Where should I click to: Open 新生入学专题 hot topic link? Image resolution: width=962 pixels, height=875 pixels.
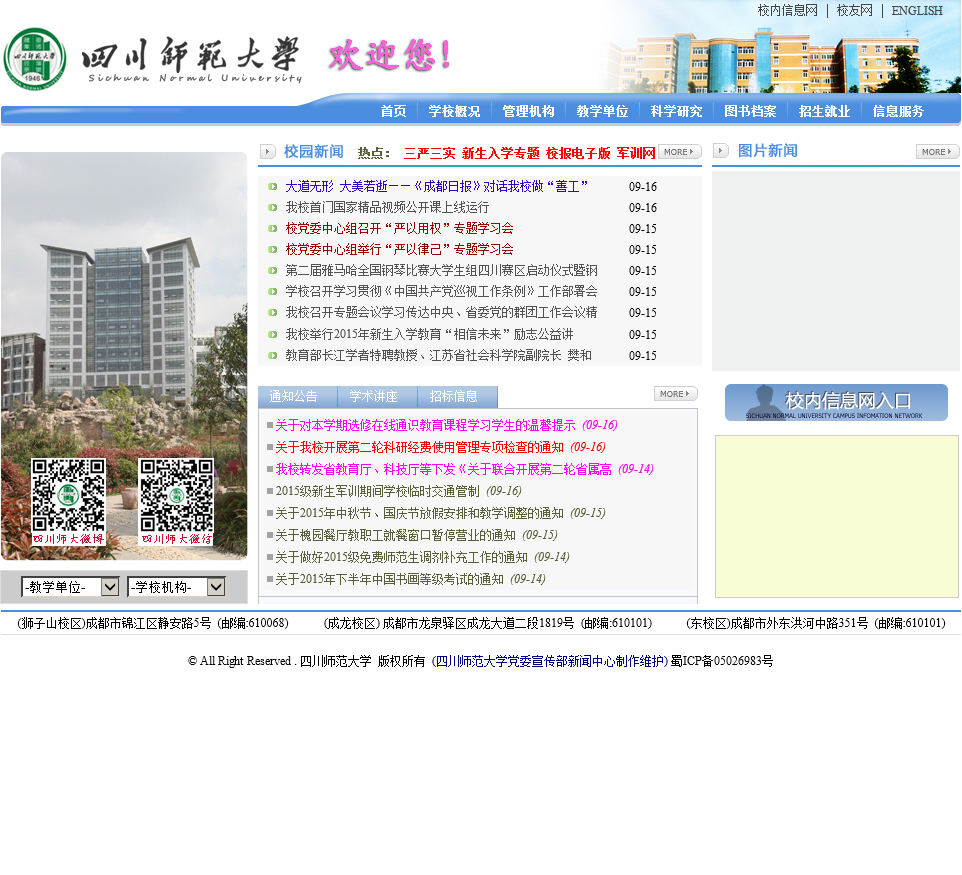click(x=500, y=153)
